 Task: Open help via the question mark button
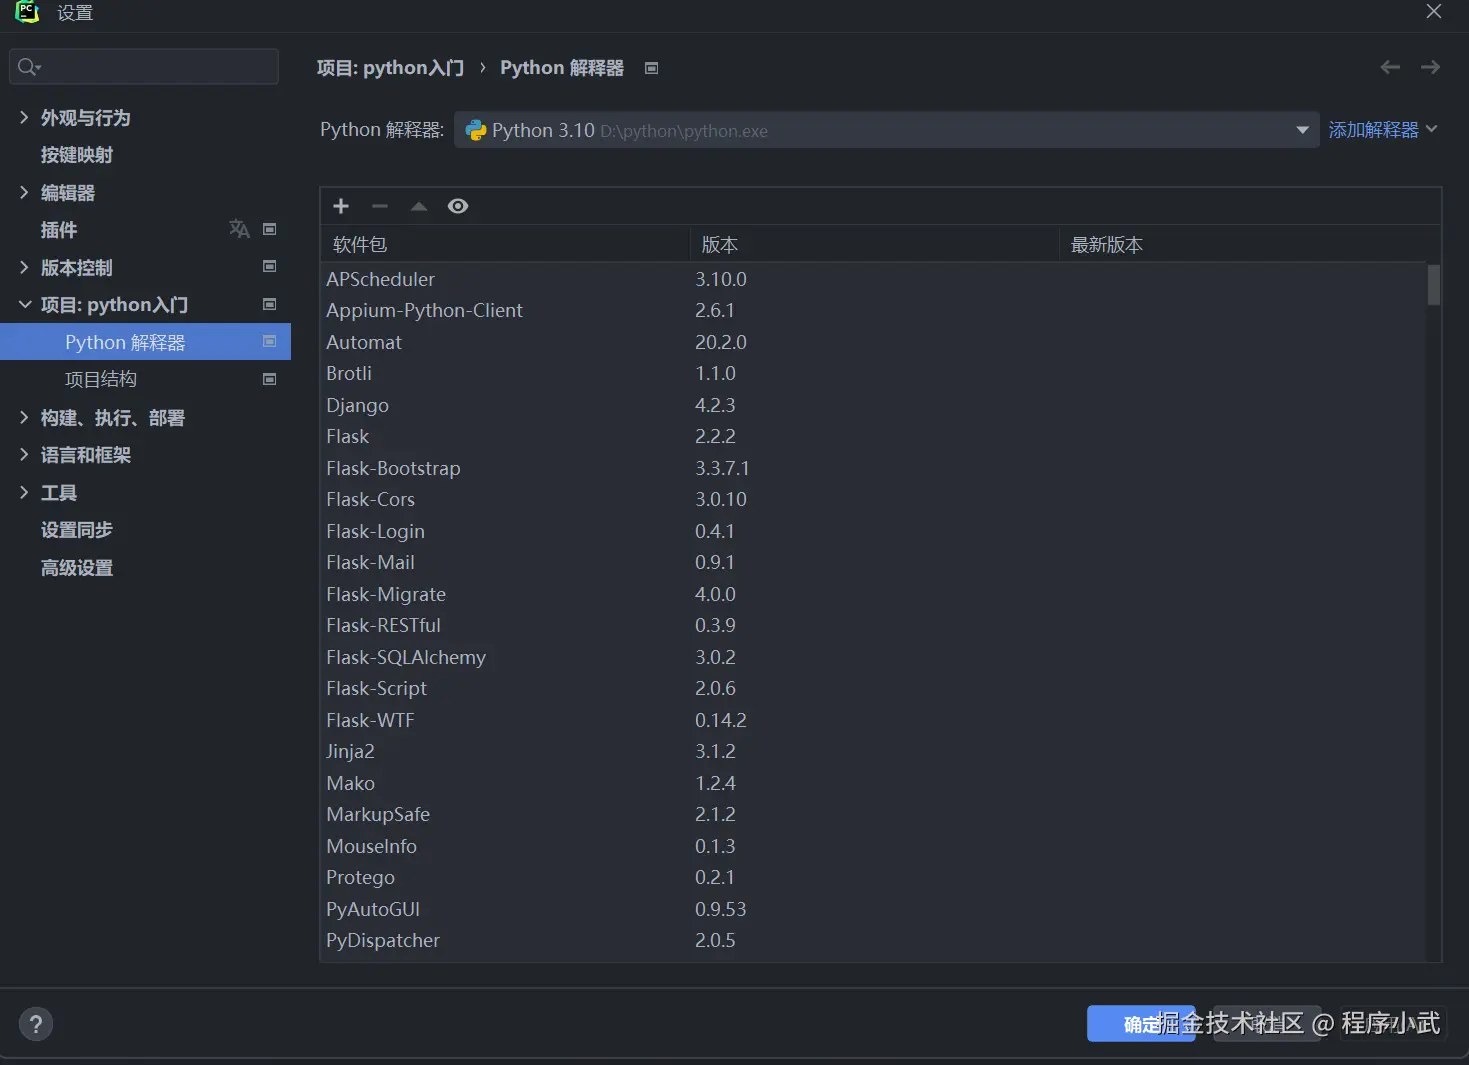[36, 1024]
